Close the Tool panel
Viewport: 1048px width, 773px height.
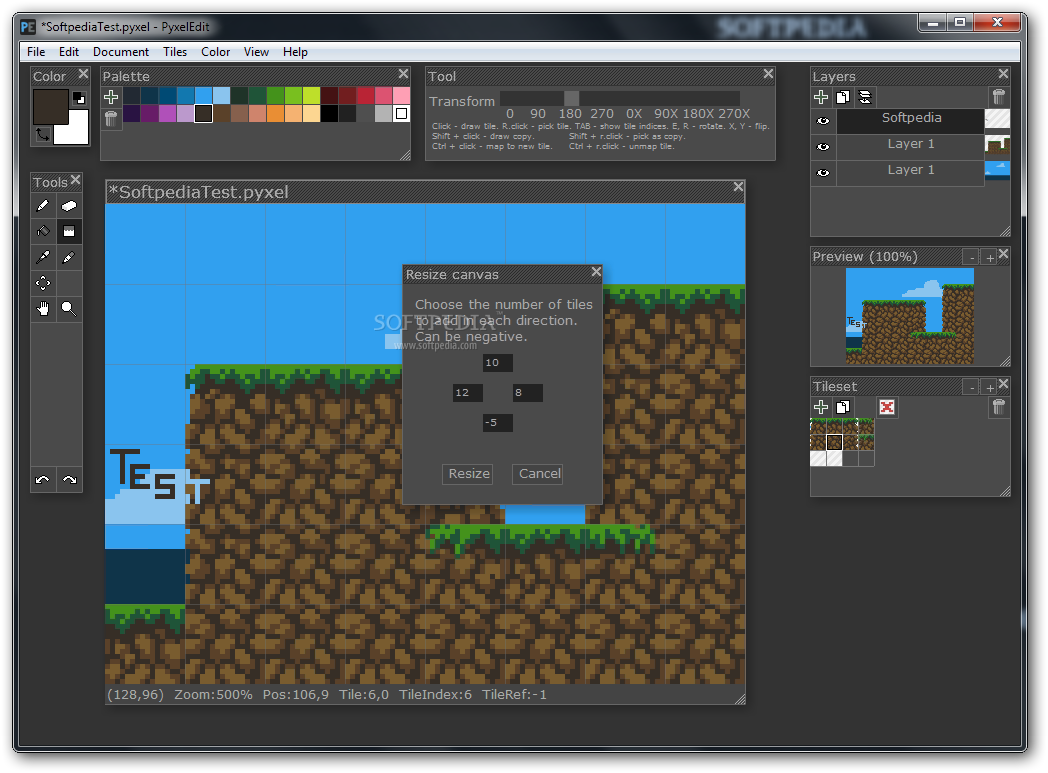point(769,73)
